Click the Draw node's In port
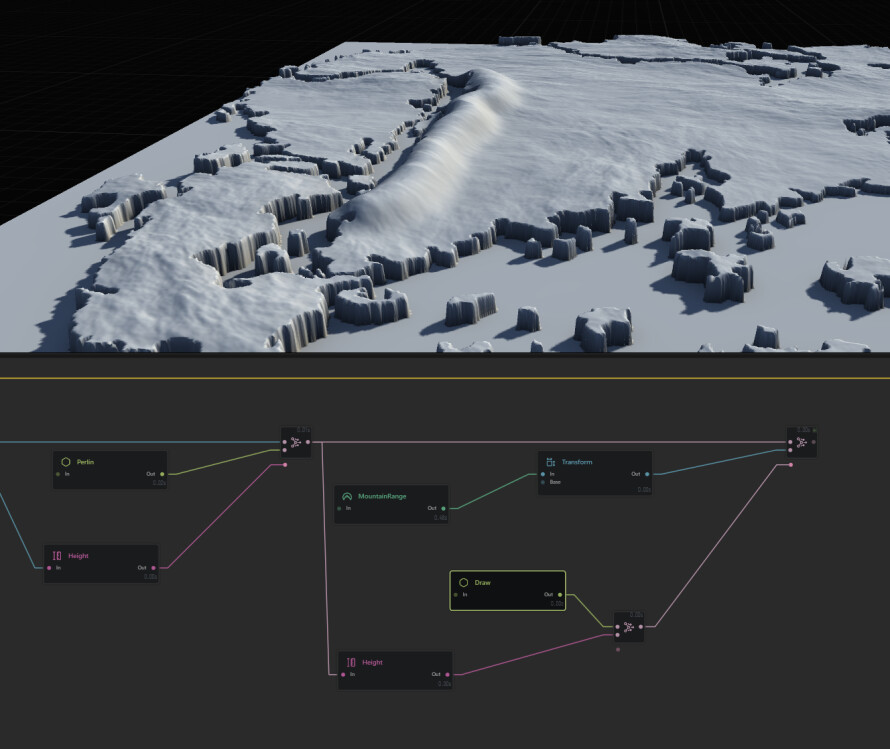This screenshot has height=749, width=890. 455,594
